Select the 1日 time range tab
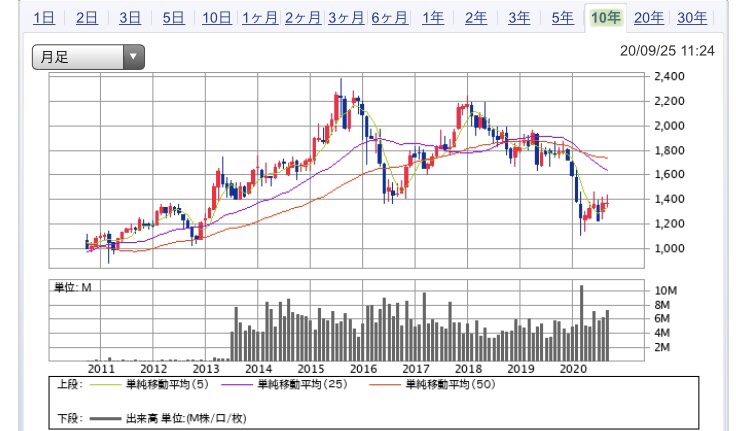Image resolution: width=736 pixels, height=431 pixels. click(x=44, y=18)
